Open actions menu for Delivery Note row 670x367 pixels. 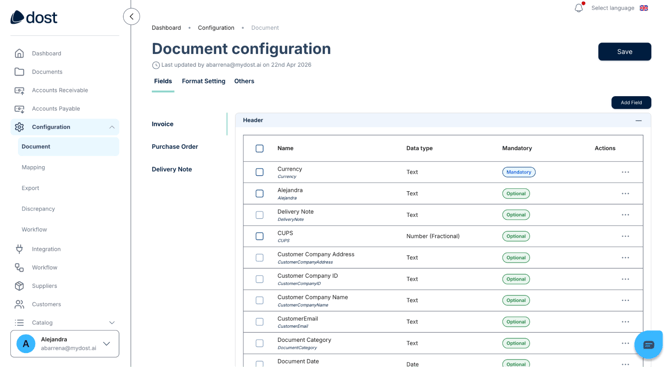pos(625,215)
